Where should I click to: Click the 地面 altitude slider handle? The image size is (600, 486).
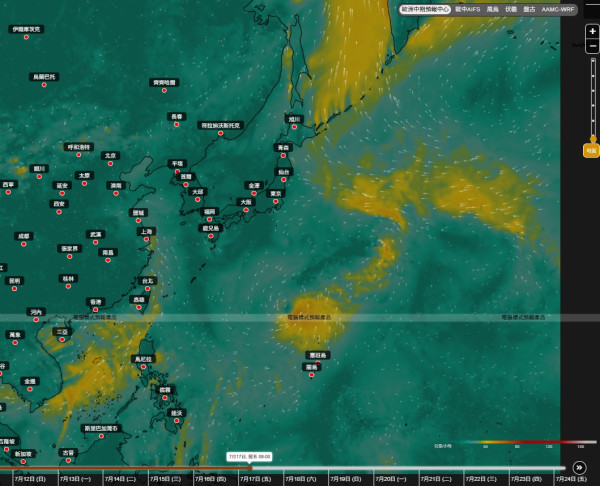point(591,150)
